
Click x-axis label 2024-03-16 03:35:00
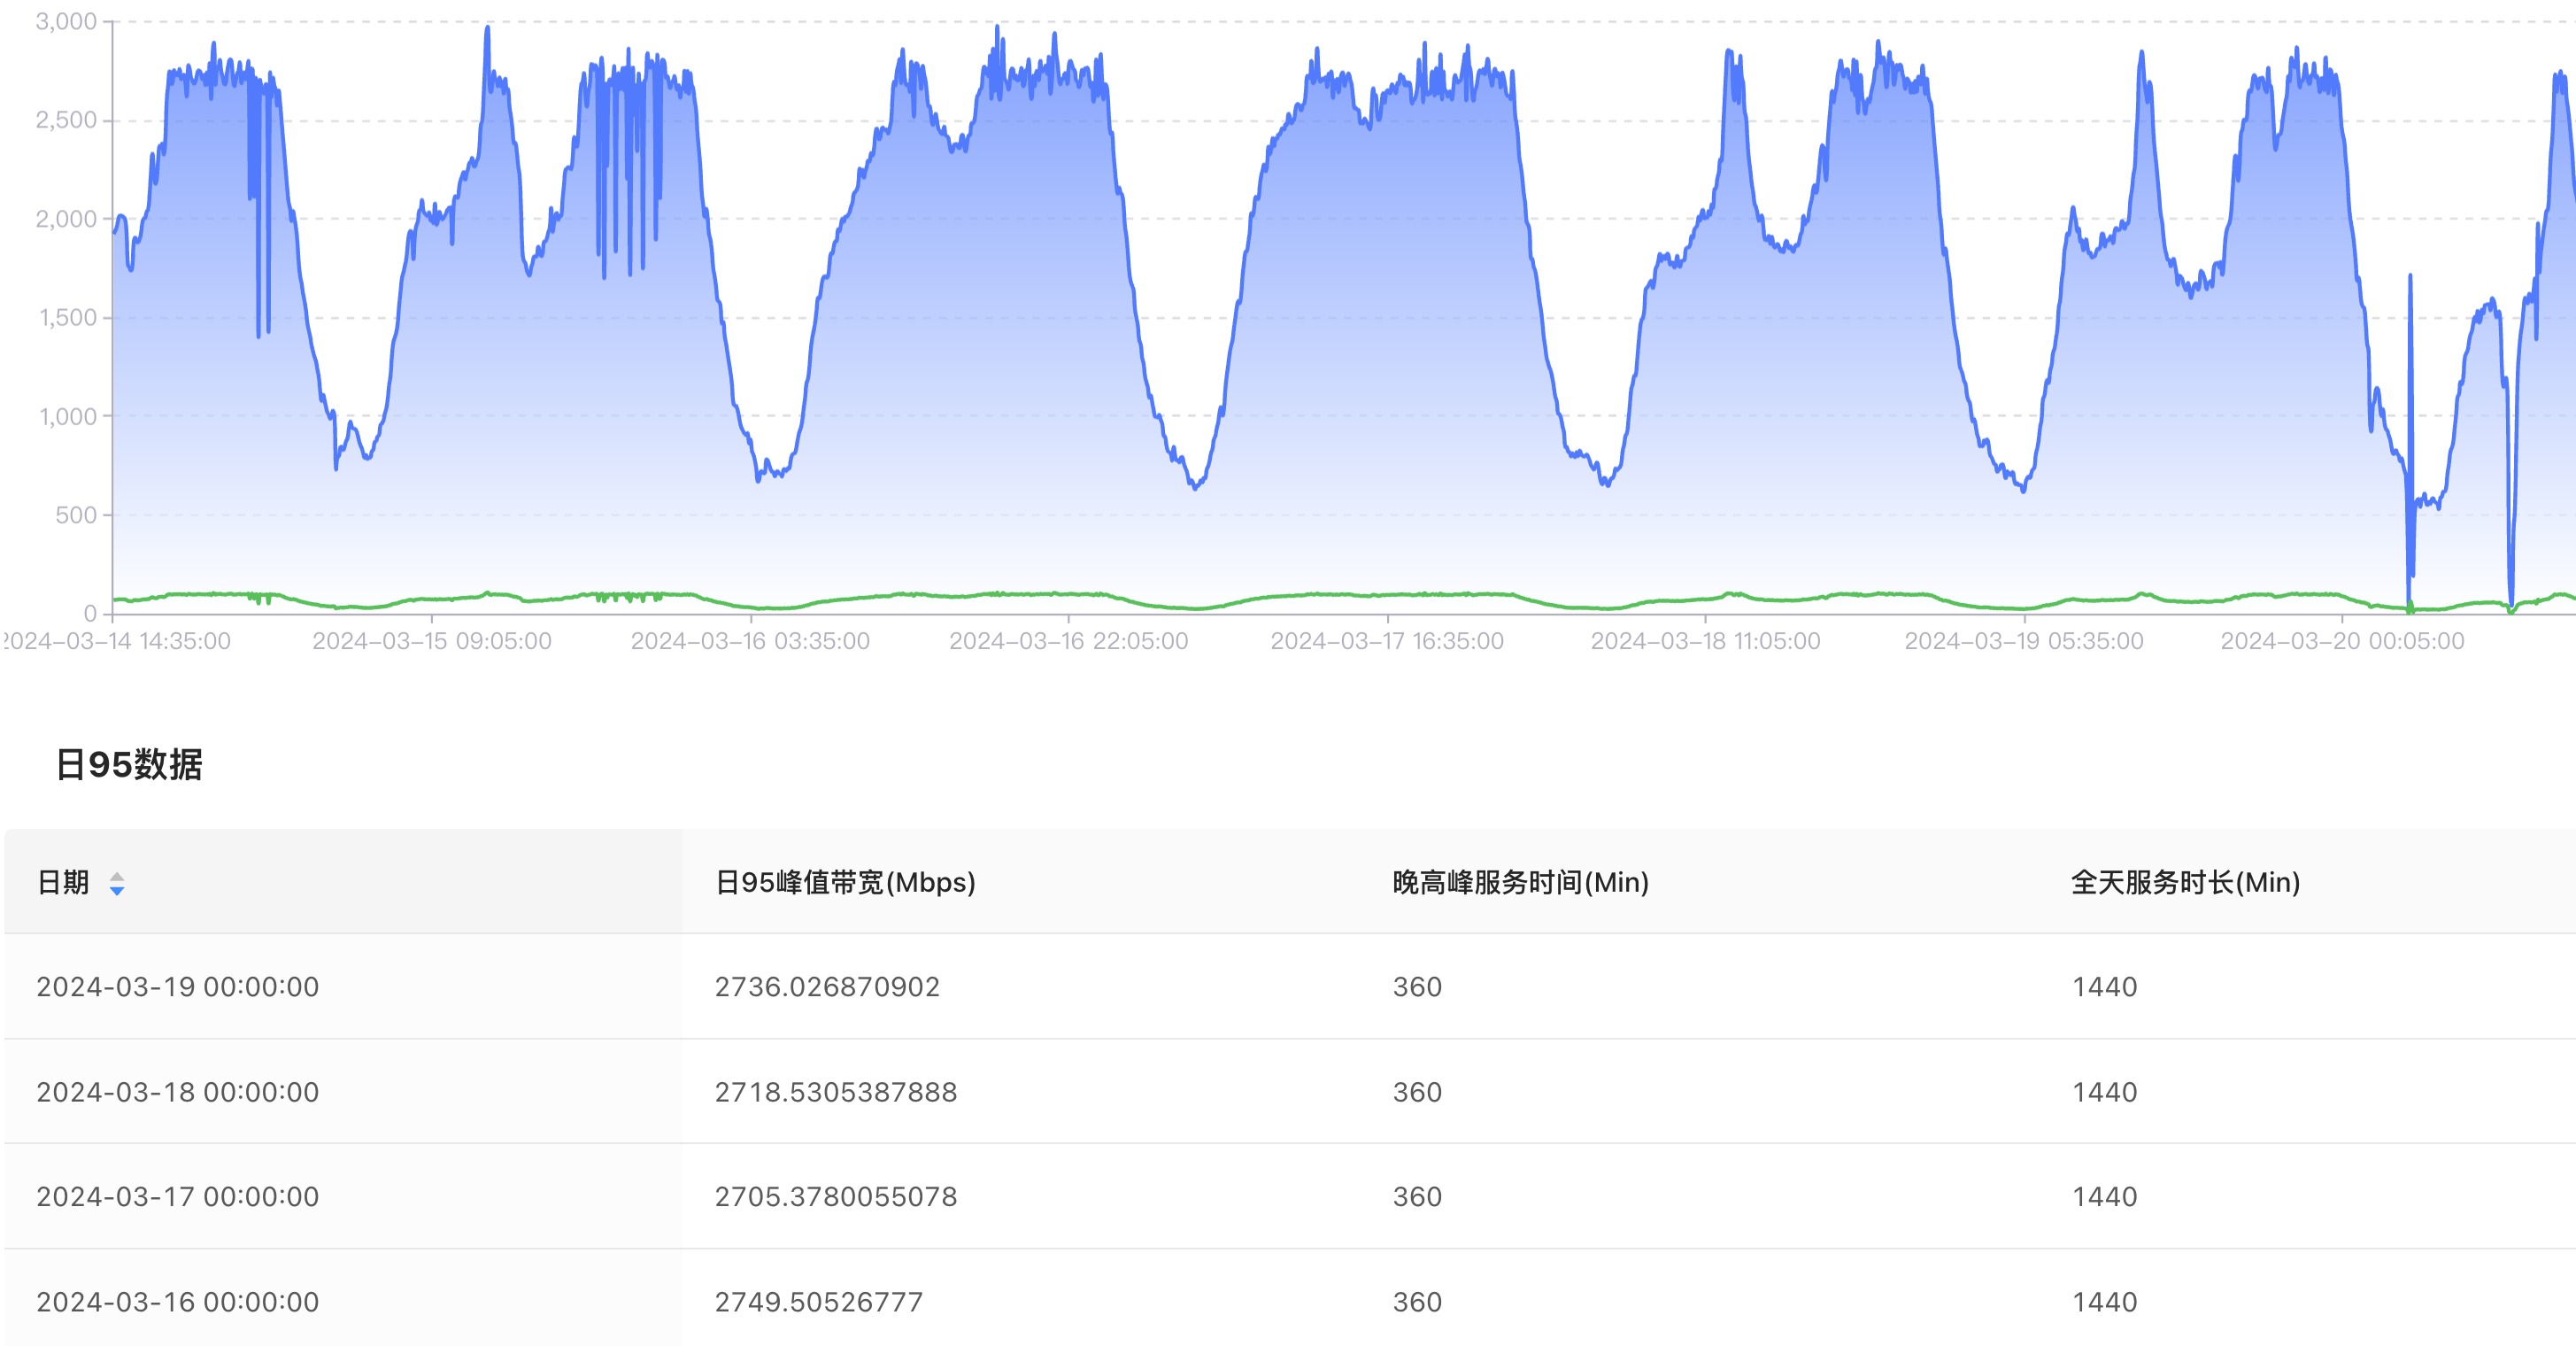coord(750,641)
